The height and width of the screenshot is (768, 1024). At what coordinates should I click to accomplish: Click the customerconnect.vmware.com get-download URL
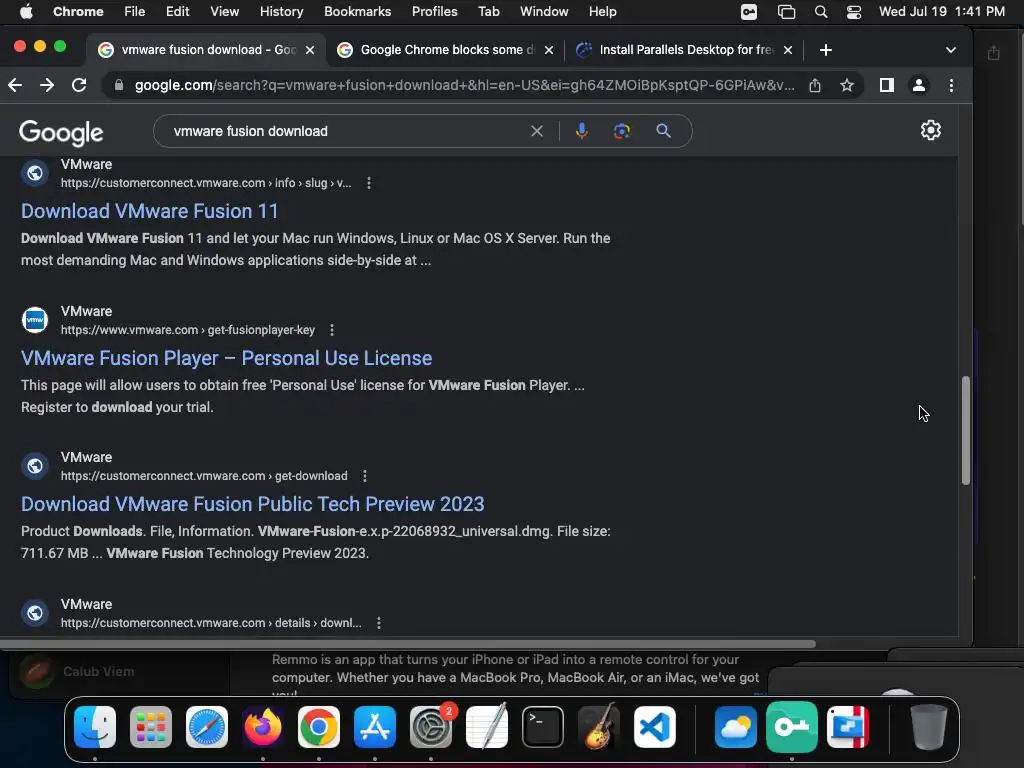(x=204, y=476)
